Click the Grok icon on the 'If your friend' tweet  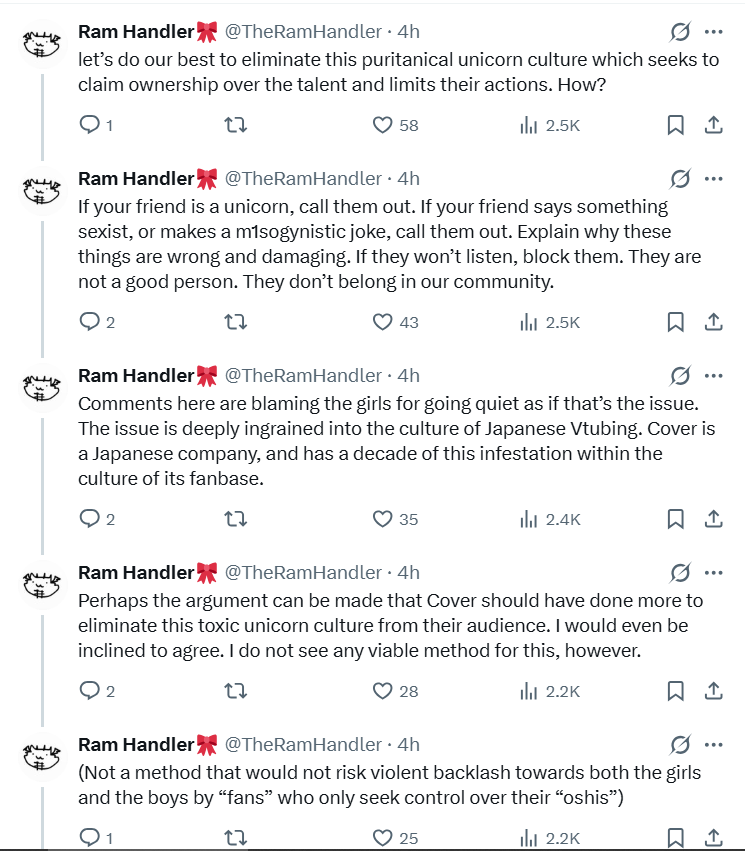pyautogui.click(x=680, y=179)
